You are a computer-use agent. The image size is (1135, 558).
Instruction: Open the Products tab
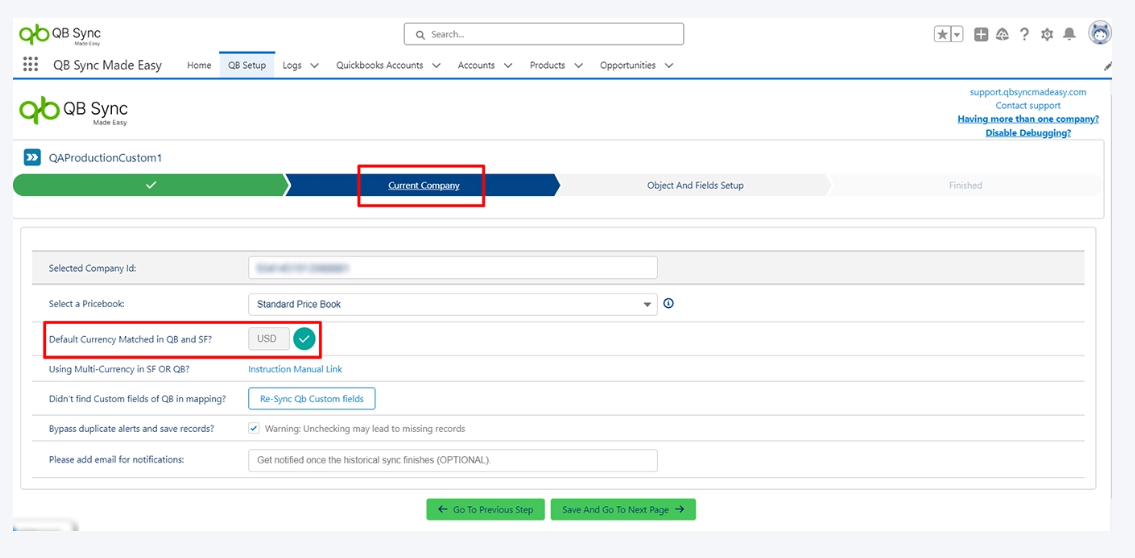547,65
